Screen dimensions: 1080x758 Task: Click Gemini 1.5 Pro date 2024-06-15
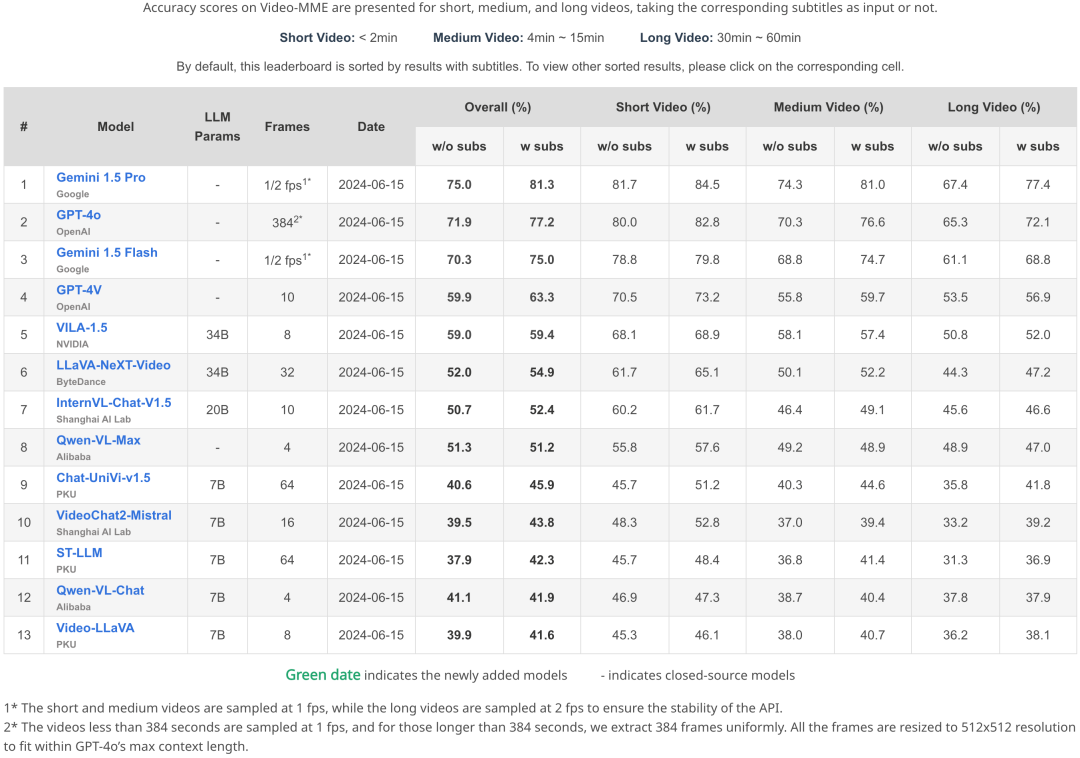pyautogui.click(x=371, y=185)
